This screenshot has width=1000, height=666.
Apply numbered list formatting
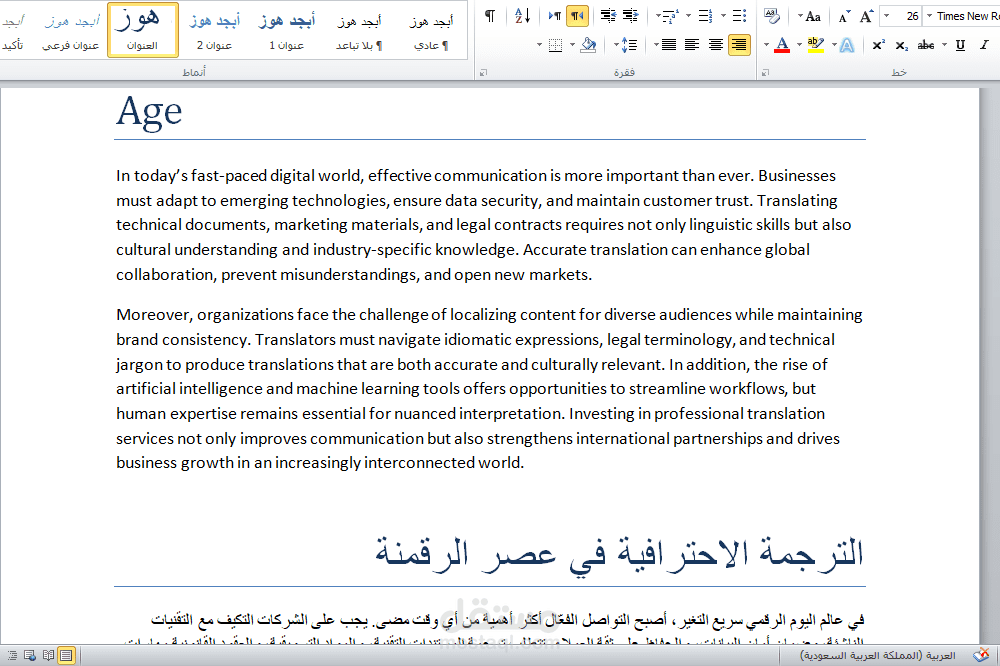coord(705,16)
